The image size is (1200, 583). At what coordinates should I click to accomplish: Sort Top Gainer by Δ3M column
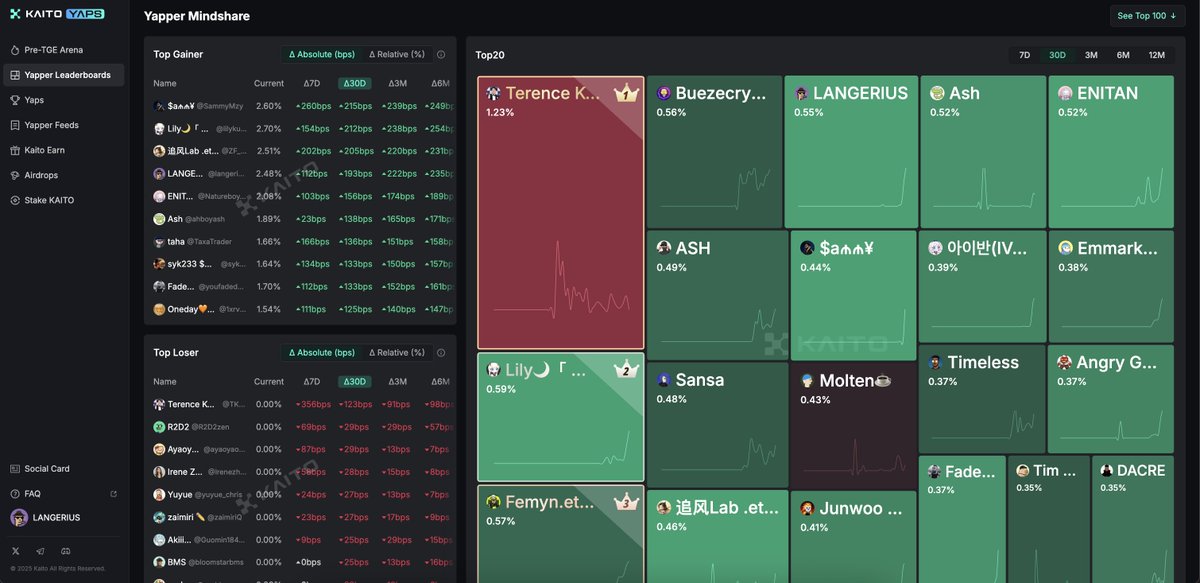(398, 84)
